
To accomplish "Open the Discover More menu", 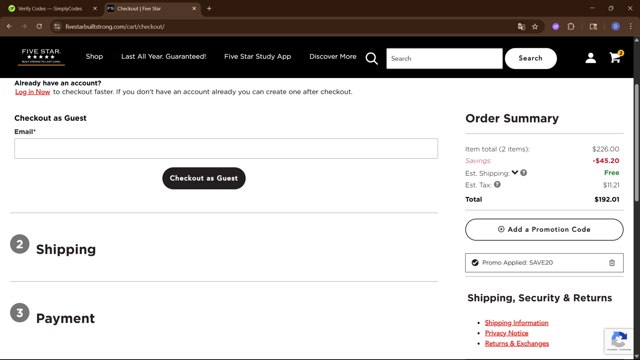I will (333, 57).
